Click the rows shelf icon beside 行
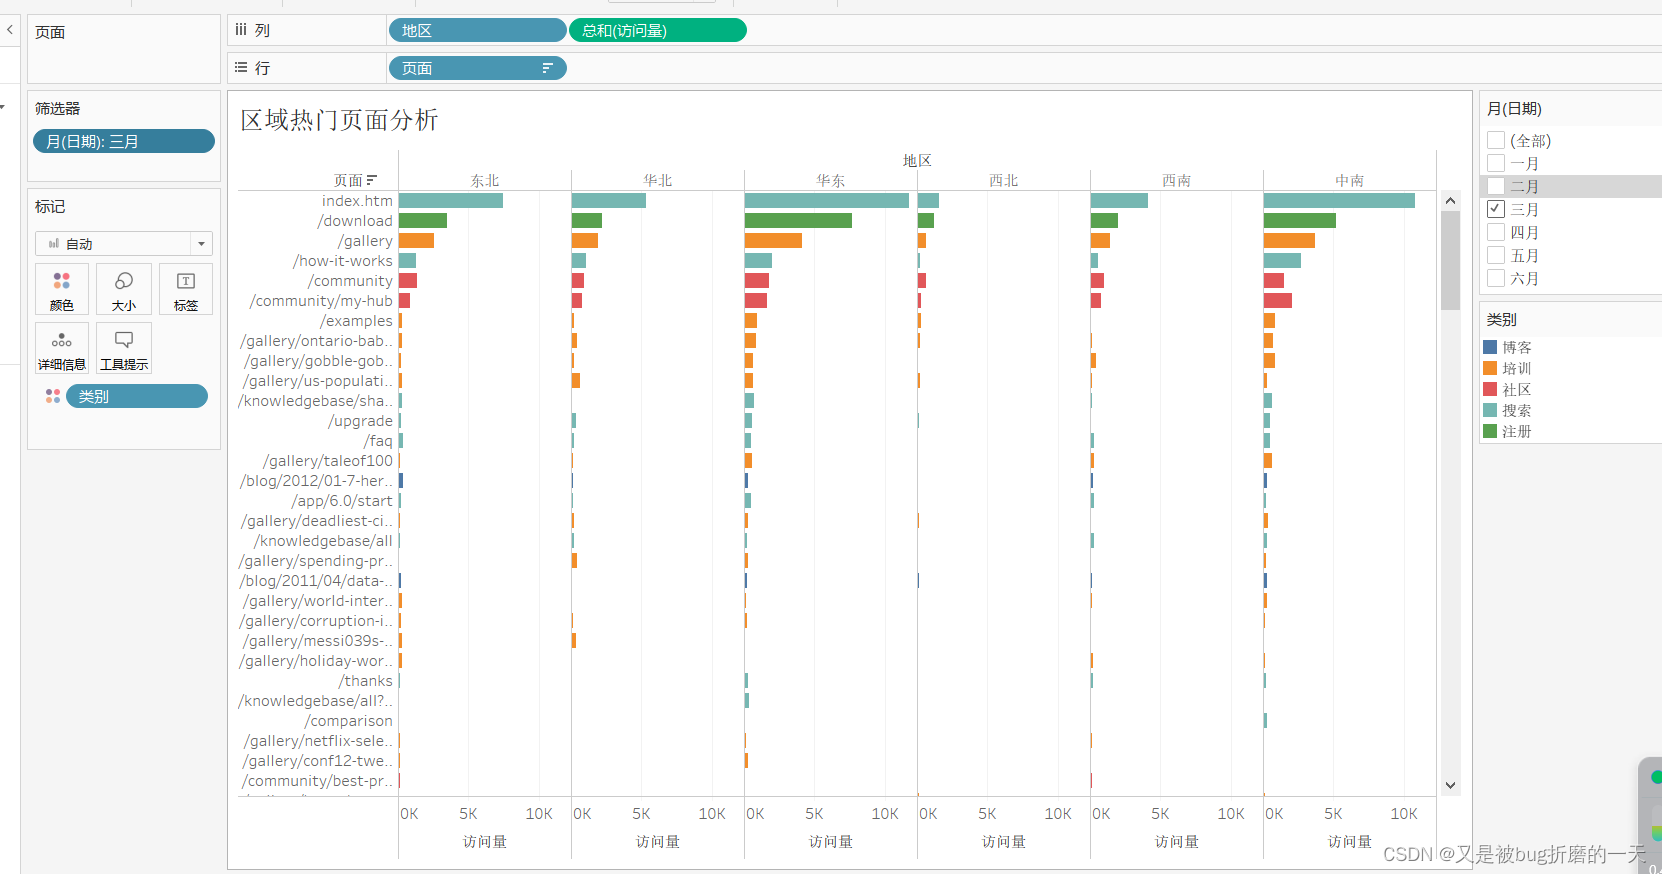Image resolution: width=1662 pixels, height=874 pixels. [241, 68]
